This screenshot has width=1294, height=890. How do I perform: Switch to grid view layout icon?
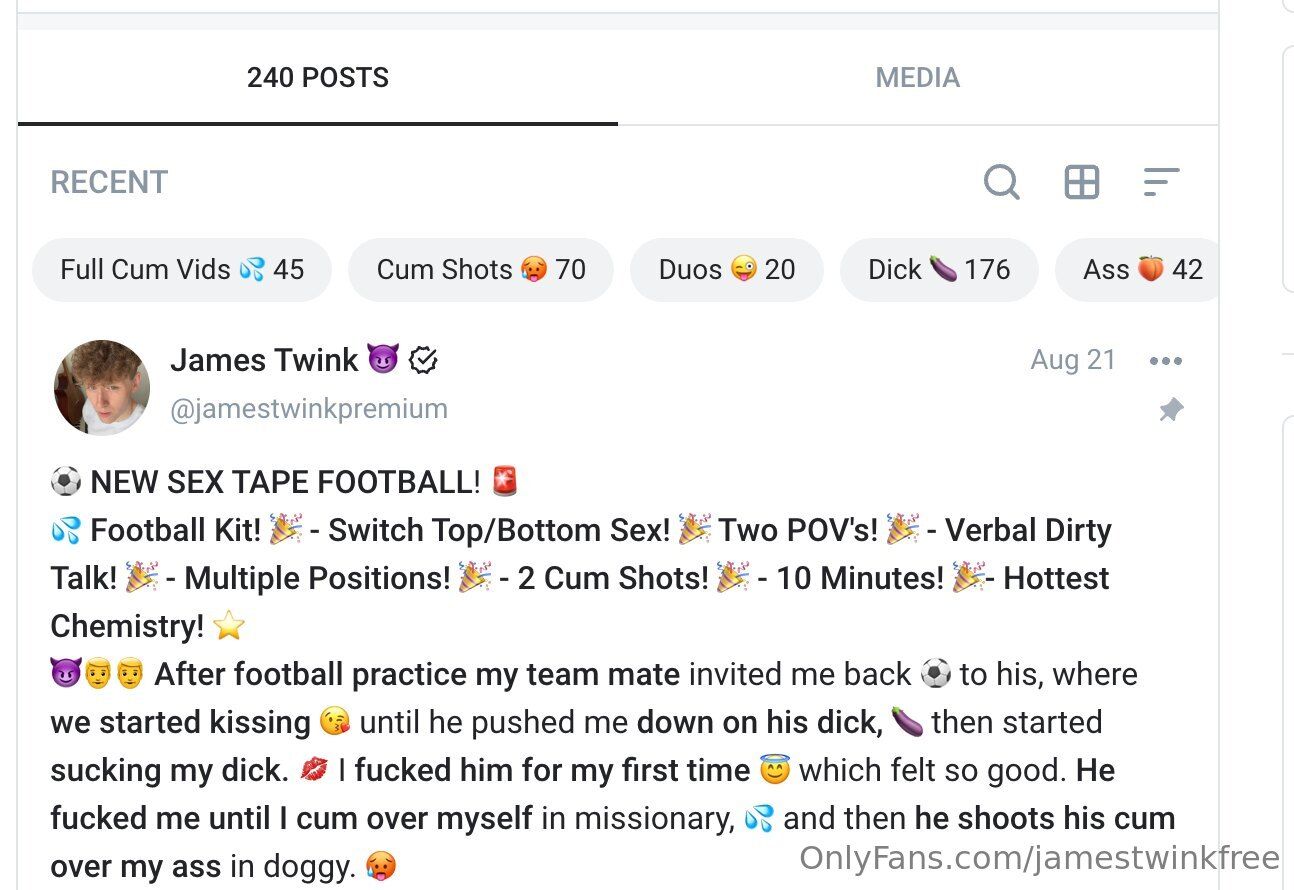(1081, 182)
